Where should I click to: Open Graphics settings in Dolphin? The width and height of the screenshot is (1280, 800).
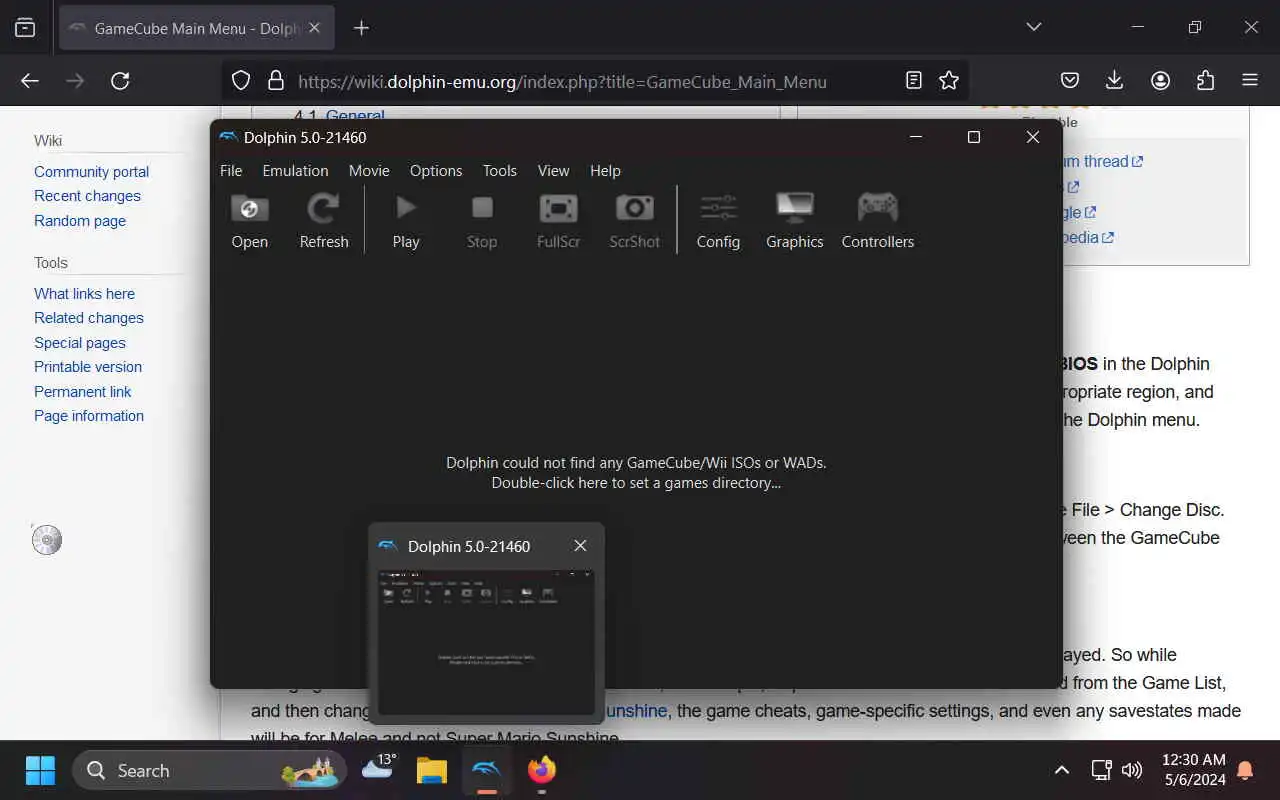pos(795,220)
